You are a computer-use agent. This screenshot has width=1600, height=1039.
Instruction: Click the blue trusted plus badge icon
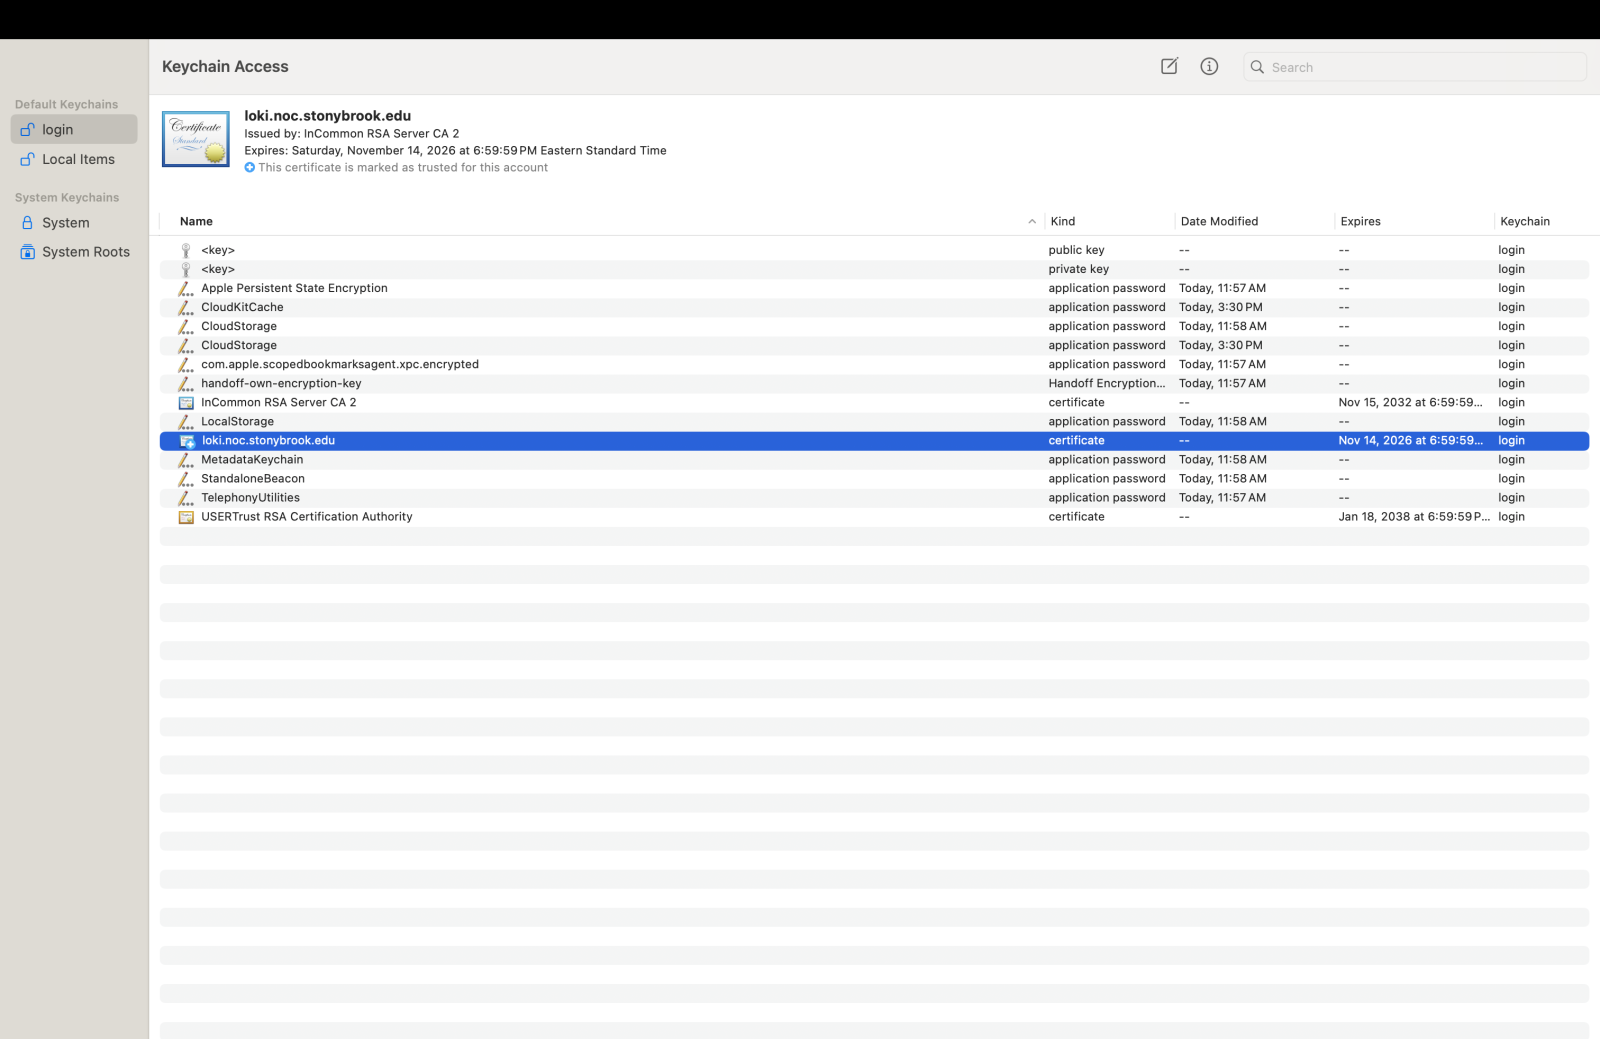[x=250, y=168]
